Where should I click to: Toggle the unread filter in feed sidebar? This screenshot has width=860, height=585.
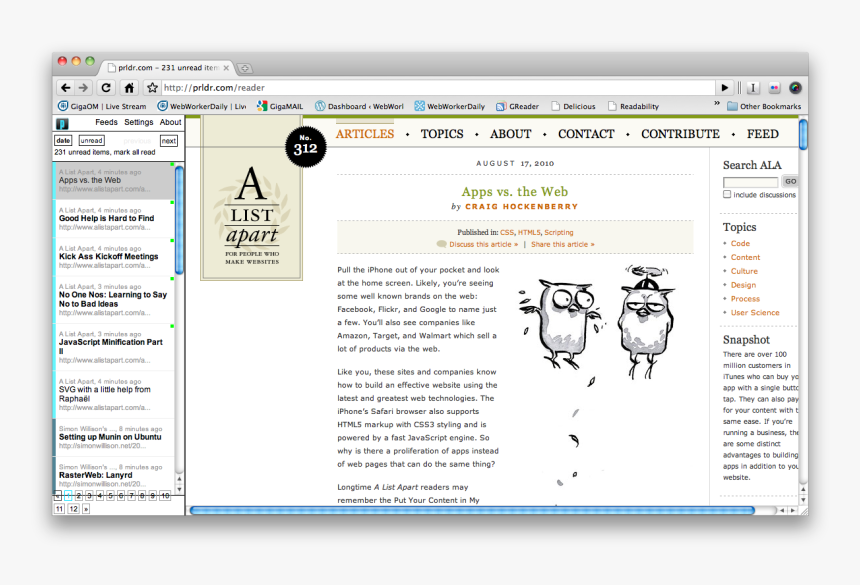91,141
